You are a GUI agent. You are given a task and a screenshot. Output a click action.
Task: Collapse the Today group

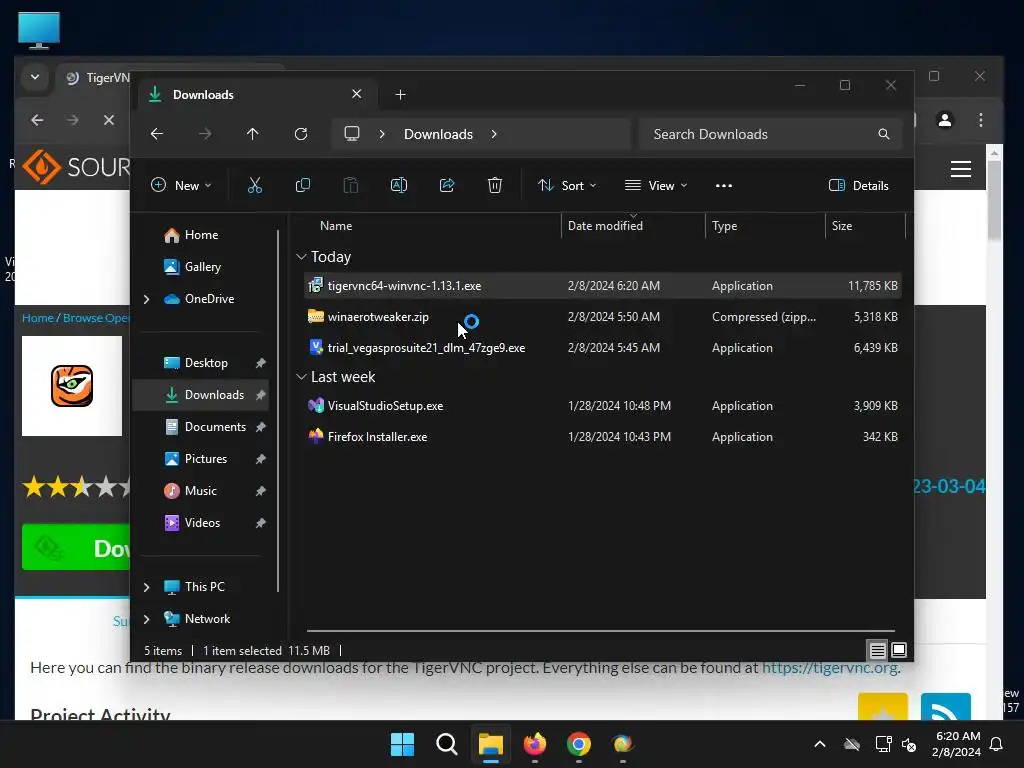tap(301, 257)
